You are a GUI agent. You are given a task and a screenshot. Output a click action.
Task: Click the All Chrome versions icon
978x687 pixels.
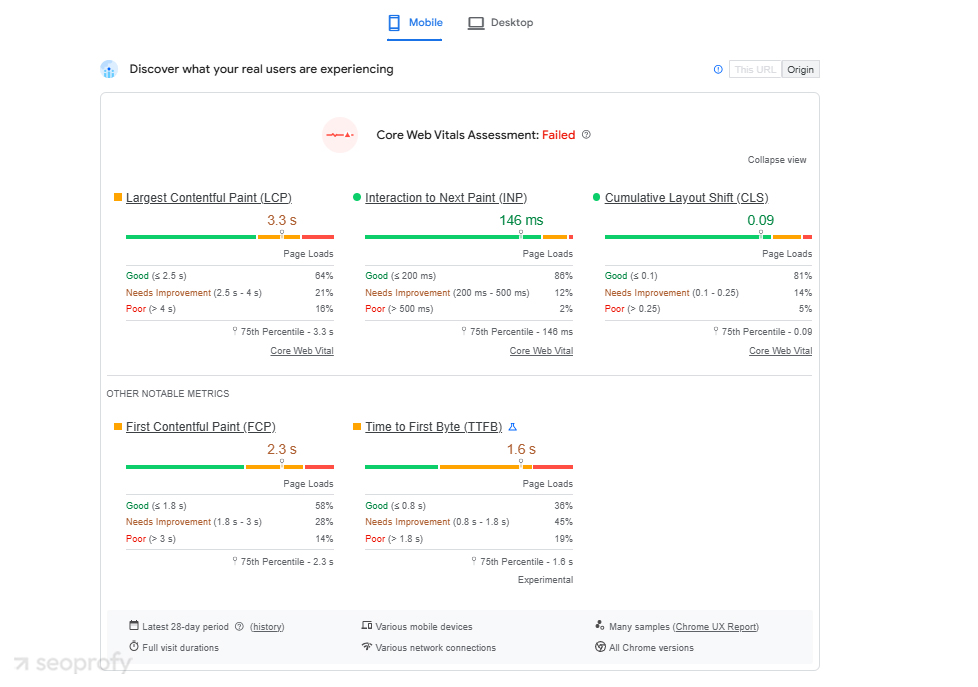(x=600, y=647)
